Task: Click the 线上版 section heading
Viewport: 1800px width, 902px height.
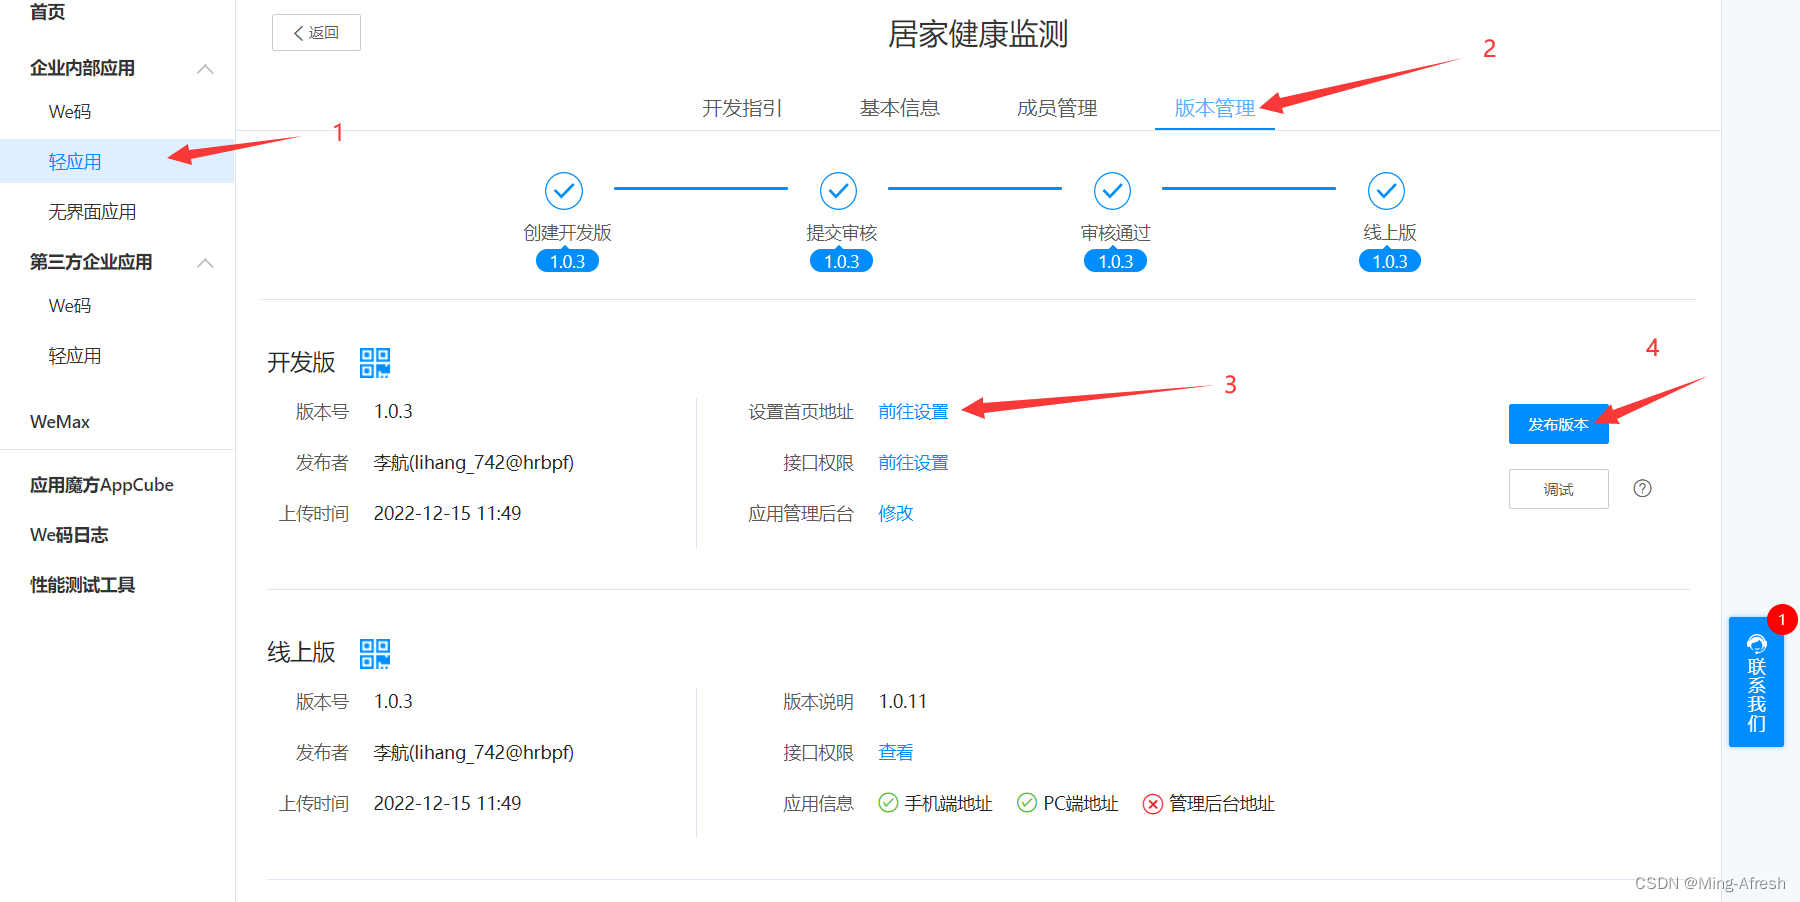Action: pos(301,652)
